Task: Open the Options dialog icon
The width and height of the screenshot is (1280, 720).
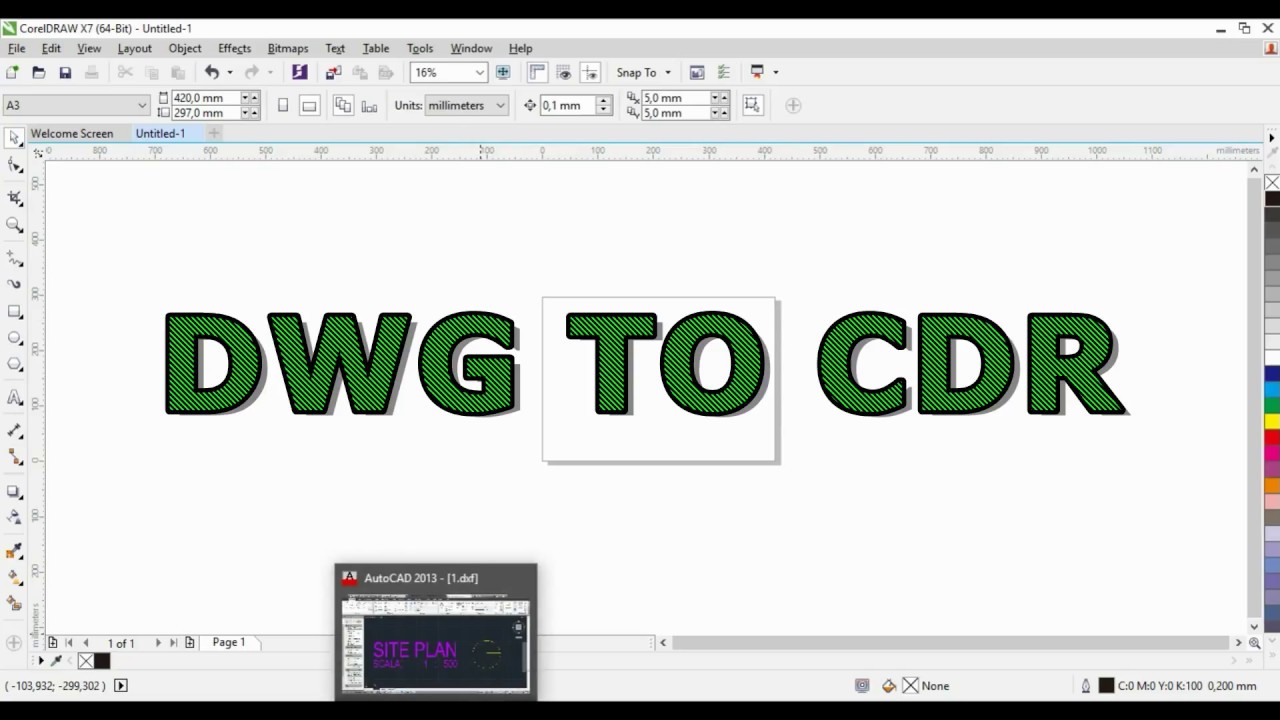Action: coord(724,72)
